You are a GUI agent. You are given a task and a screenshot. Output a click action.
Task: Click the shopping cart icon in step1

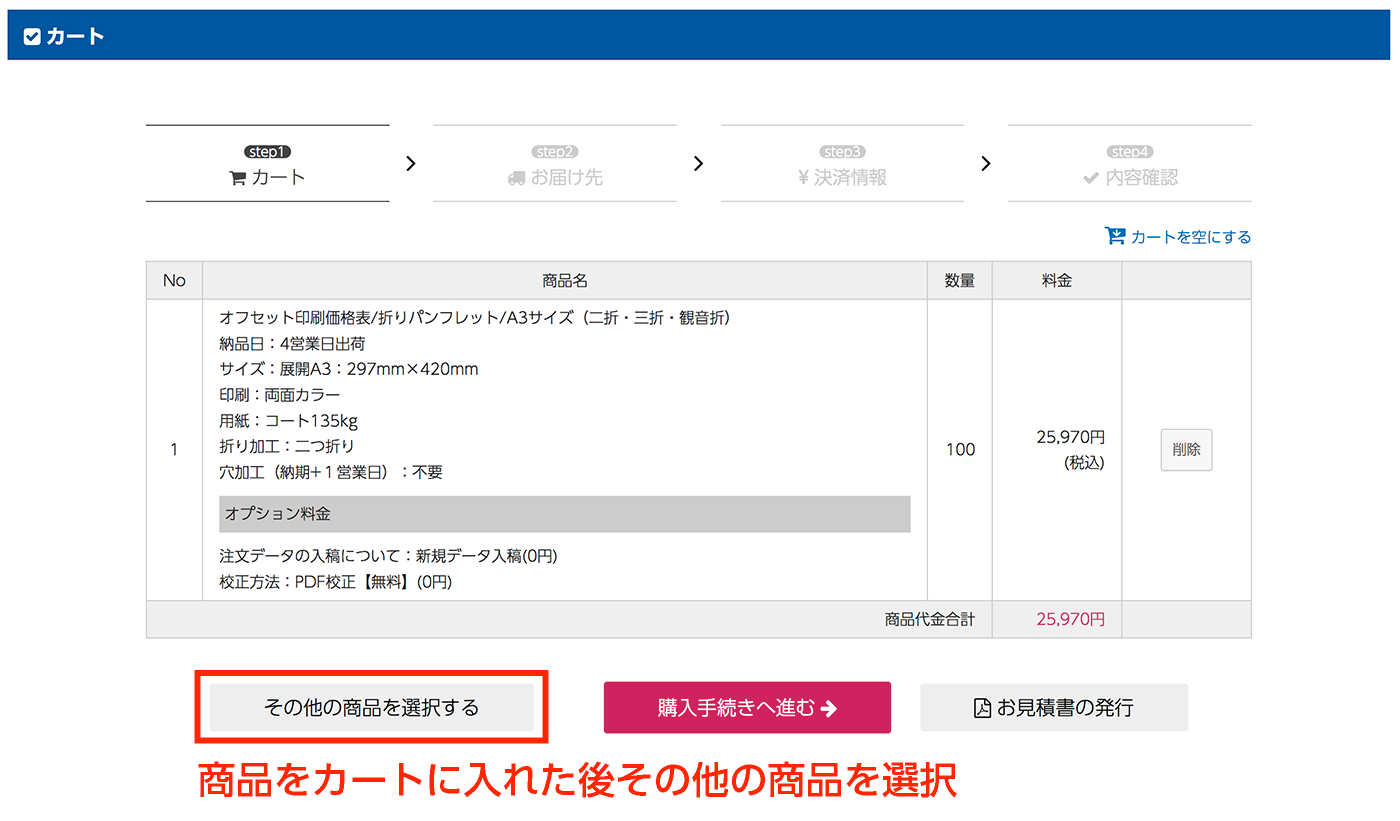pyautogui.click(x=236, y=176)
